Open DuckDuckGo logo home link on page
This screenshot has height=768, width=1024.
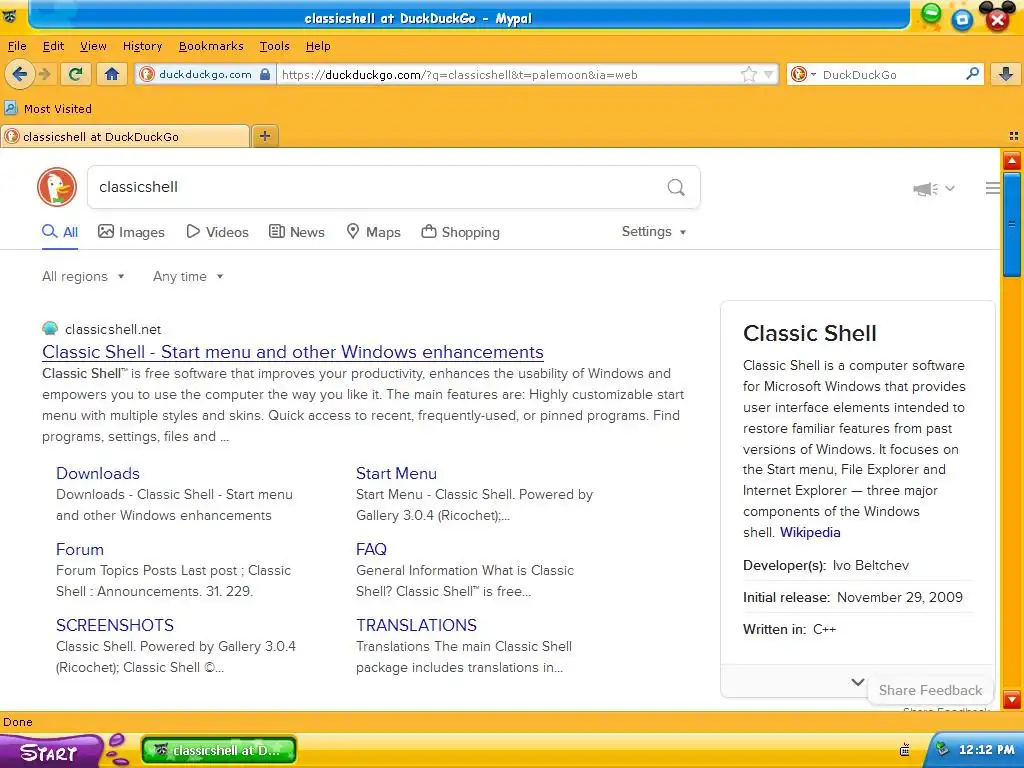pos(57,187)
